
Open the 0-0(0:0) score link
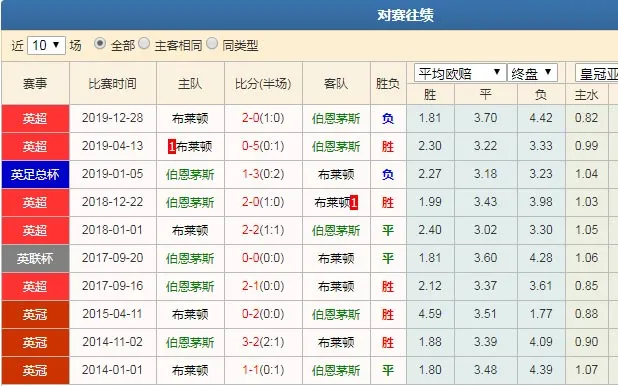263,258
